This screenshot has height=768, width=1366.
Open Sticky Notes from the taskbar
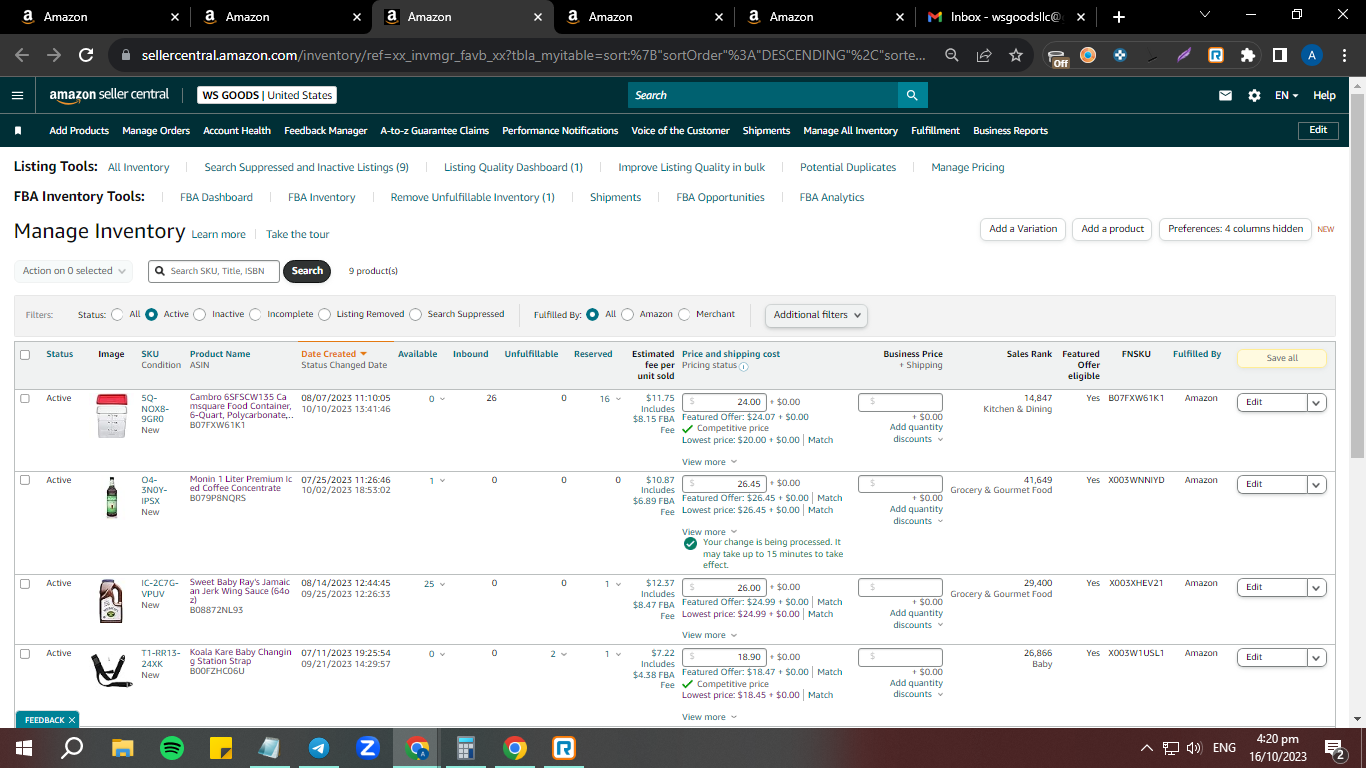coord(221,748)
